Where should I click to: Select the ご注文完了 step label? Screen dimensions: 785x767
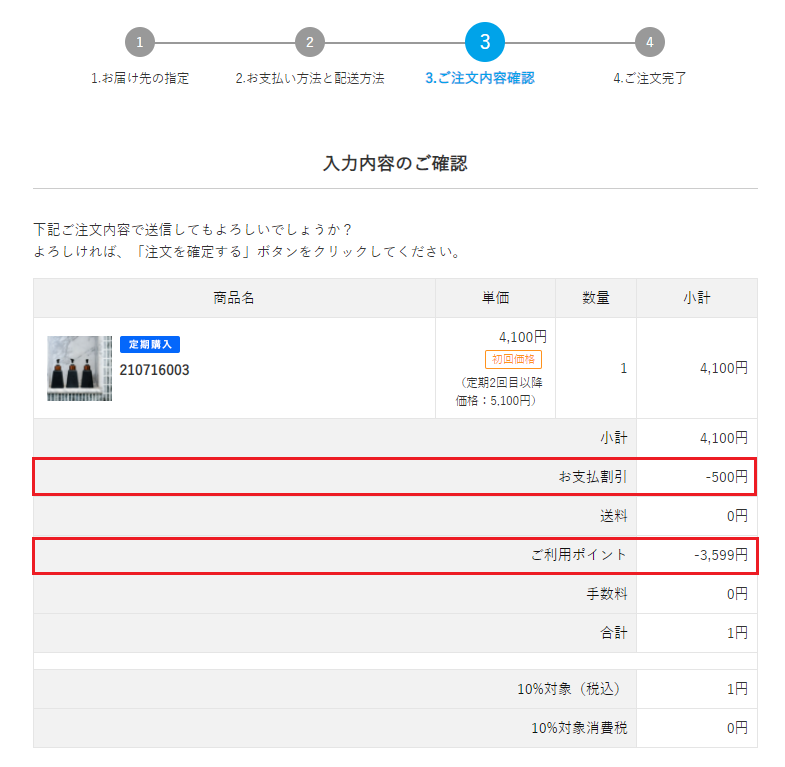click(x=650, y=78)
